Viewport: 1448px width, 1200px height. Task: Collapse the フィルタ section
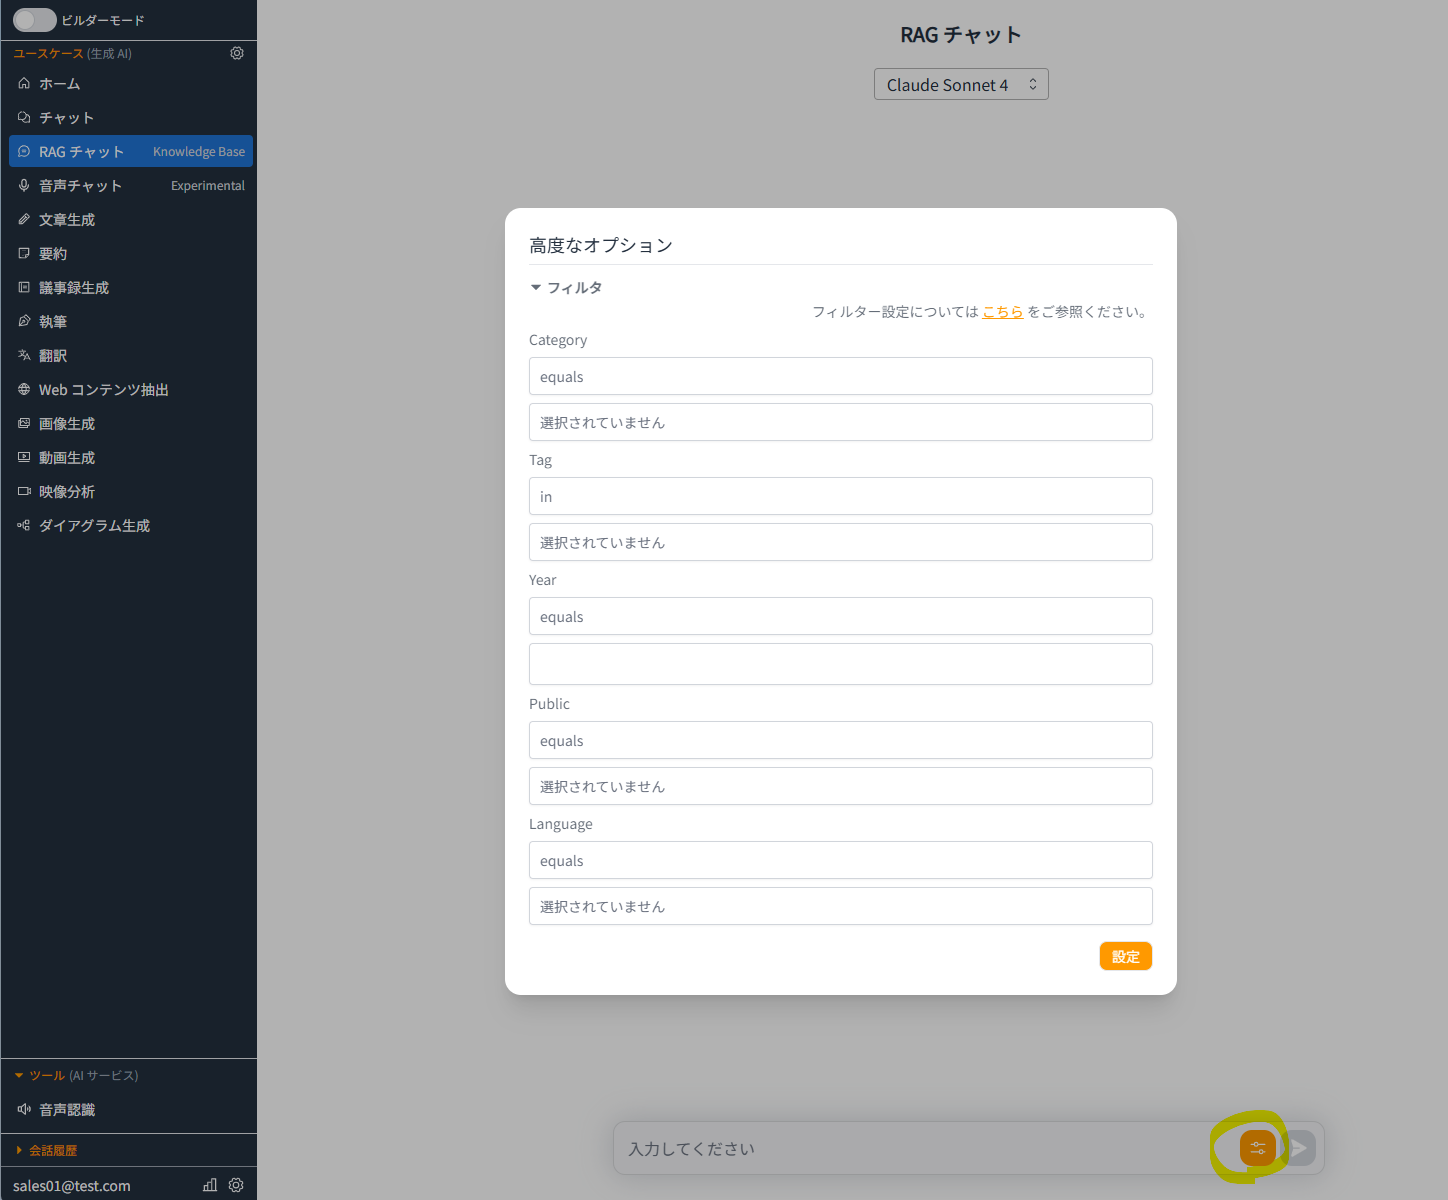coord(566,288)
